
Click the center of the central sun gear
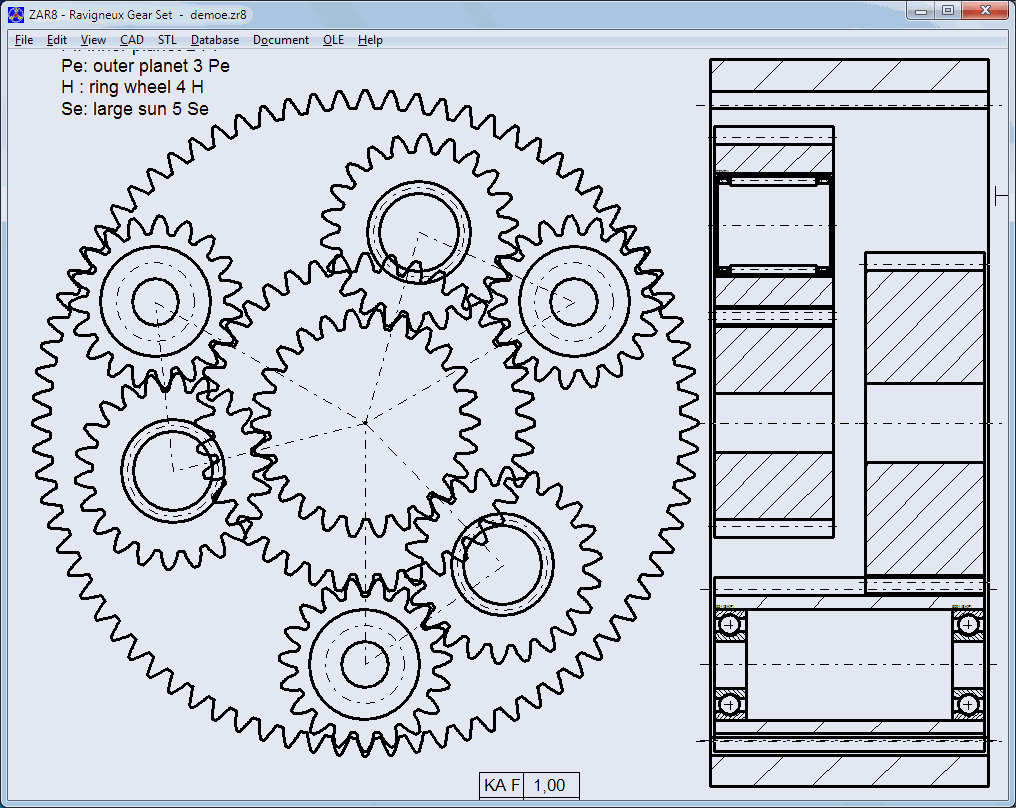click(x=366, y=423)
